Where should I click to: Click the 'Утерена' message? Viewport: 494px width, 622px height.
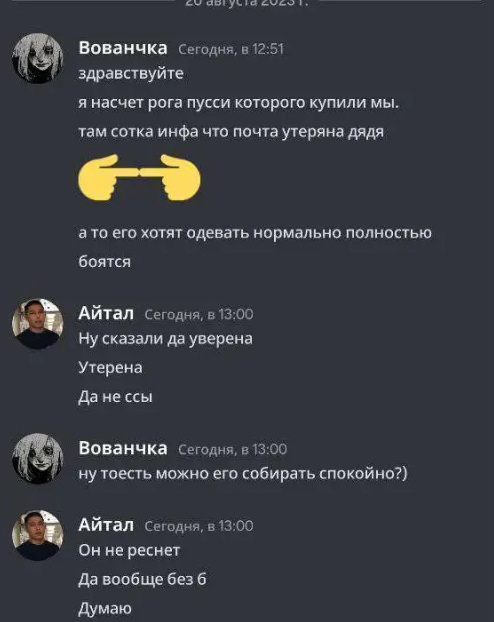[110, 367]
